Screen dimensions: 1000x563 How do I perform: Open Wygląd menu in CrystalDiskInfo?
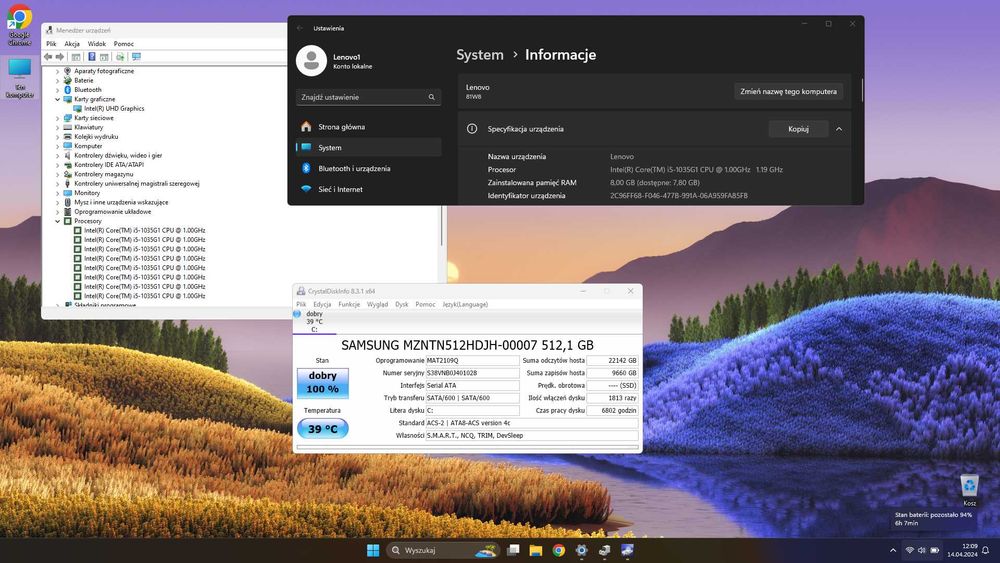click(x=378, y=305)
